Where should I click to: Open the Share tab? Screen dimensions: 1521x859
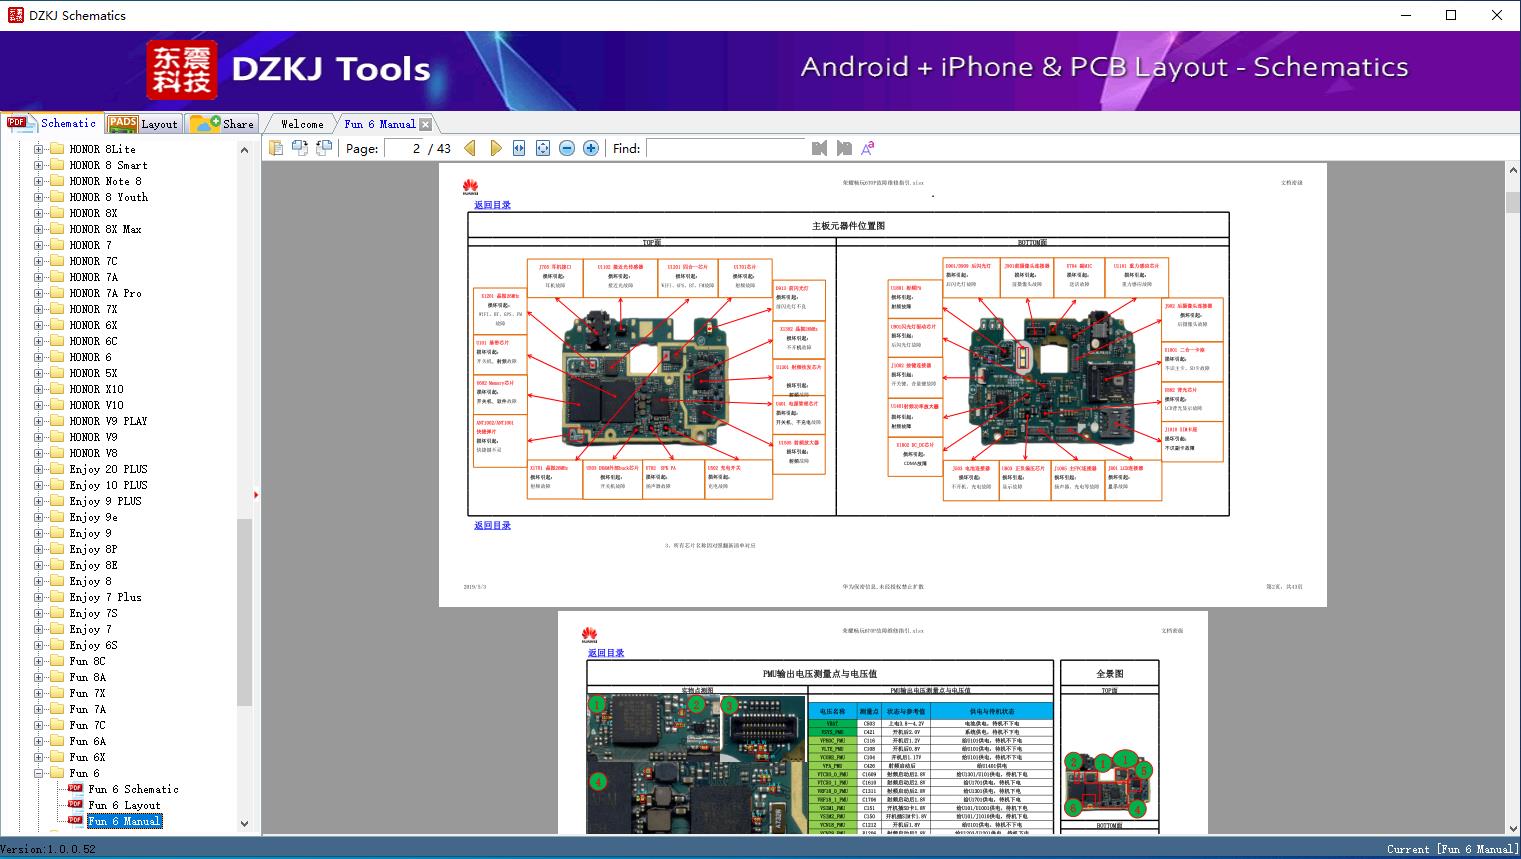coord(224,124)
